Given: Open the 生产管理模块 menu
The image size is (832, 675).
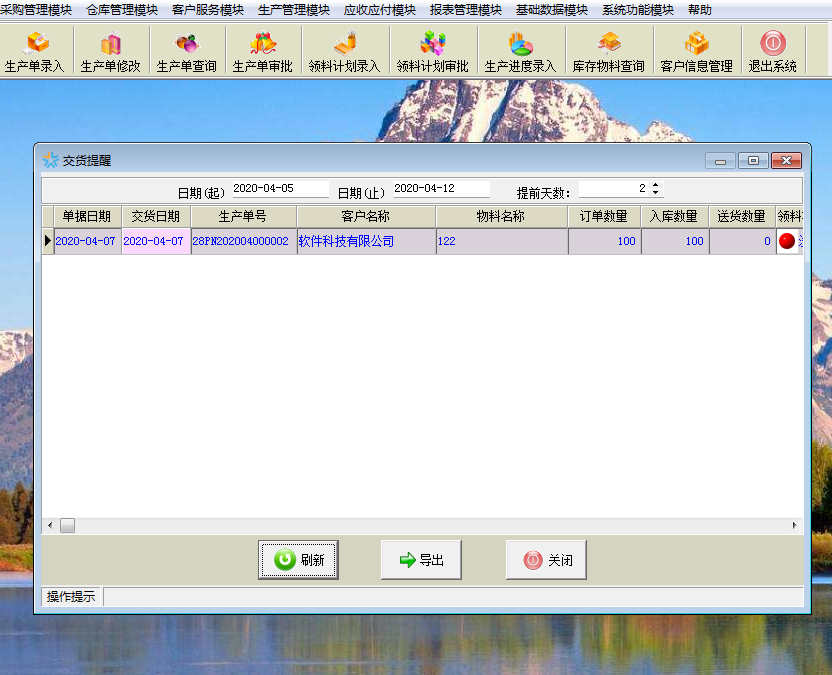Looking at the screenshot, I should click(293, 10).
